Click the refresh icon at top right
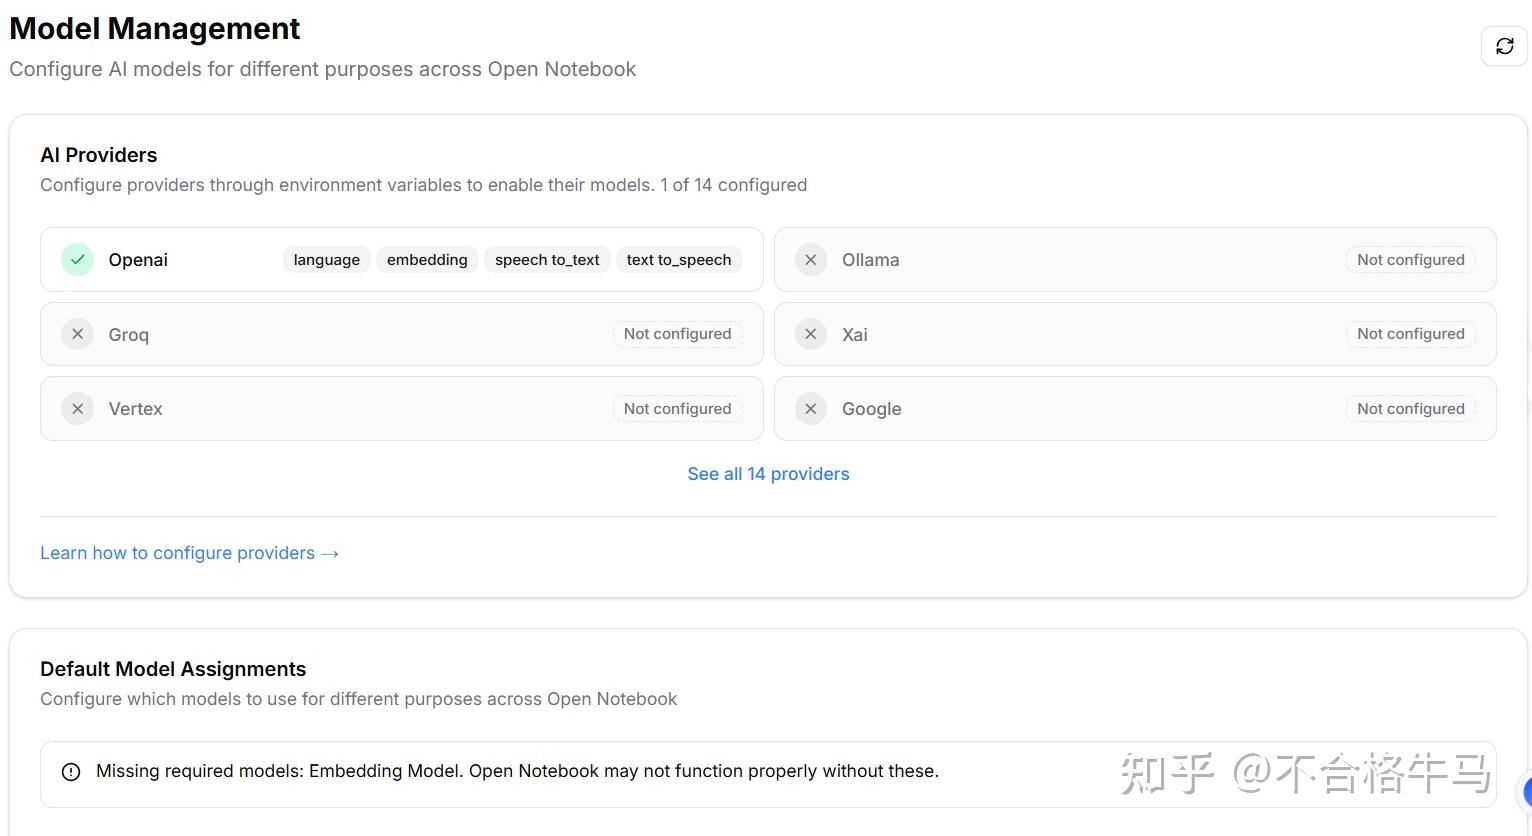This screenshot has height=836, width=1532. tap(1504, 46)
